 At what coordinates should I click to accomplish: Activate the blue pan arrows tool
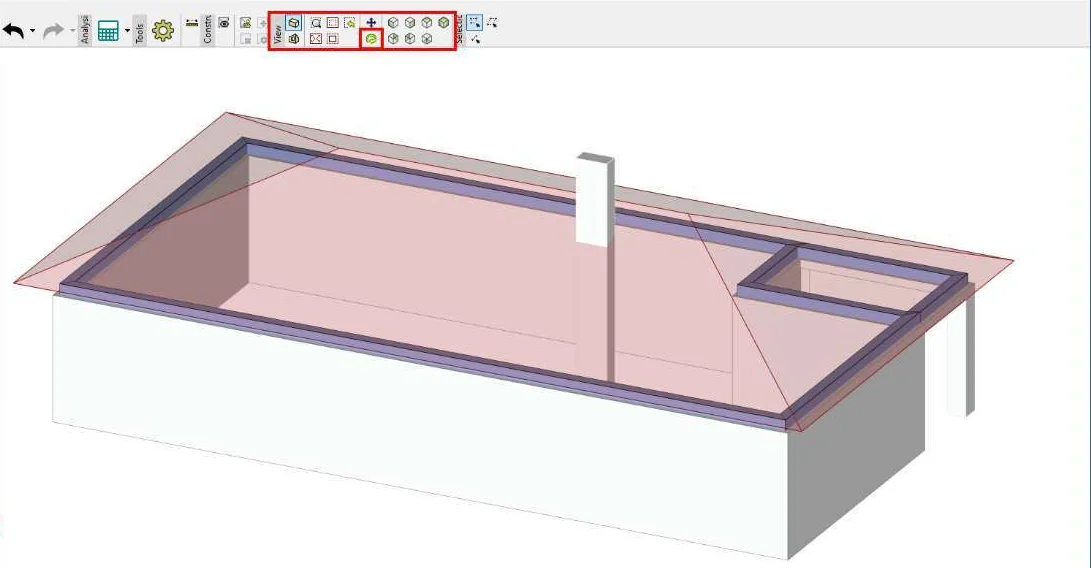pyautogui.click(x=371, y=23)
